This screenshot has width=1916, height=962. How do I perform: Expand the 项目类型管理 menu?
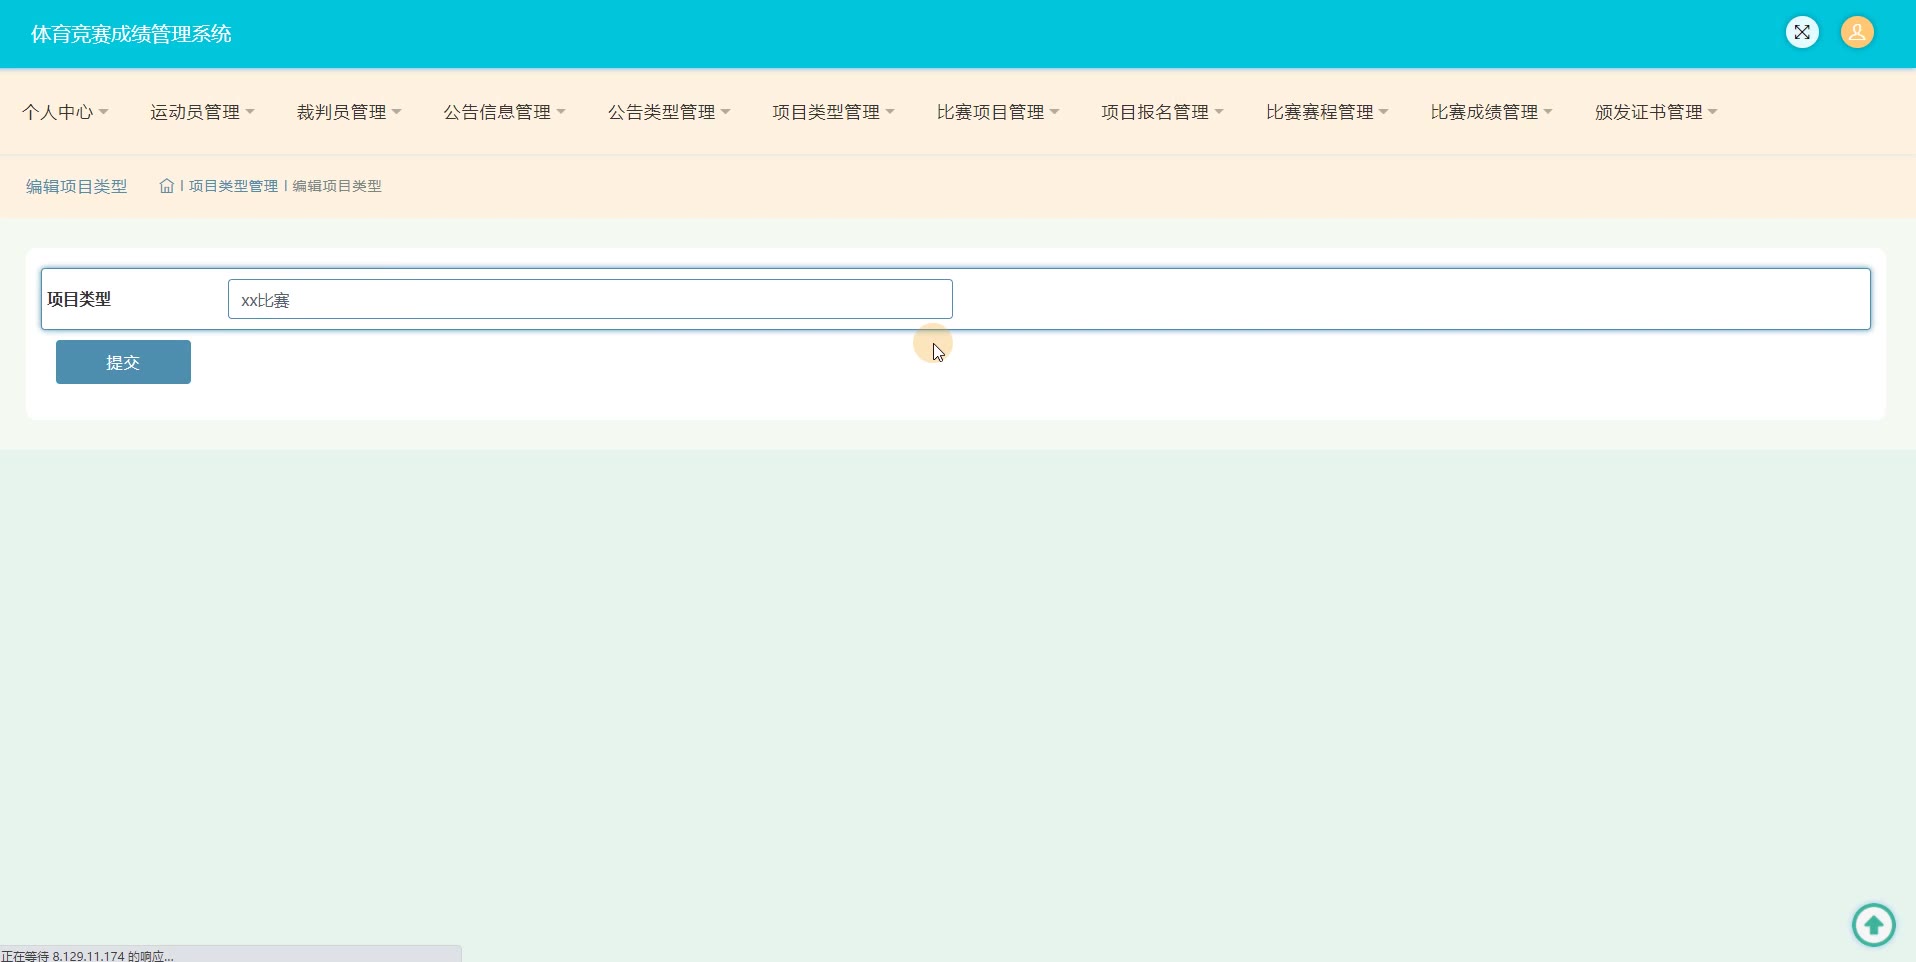833,112
